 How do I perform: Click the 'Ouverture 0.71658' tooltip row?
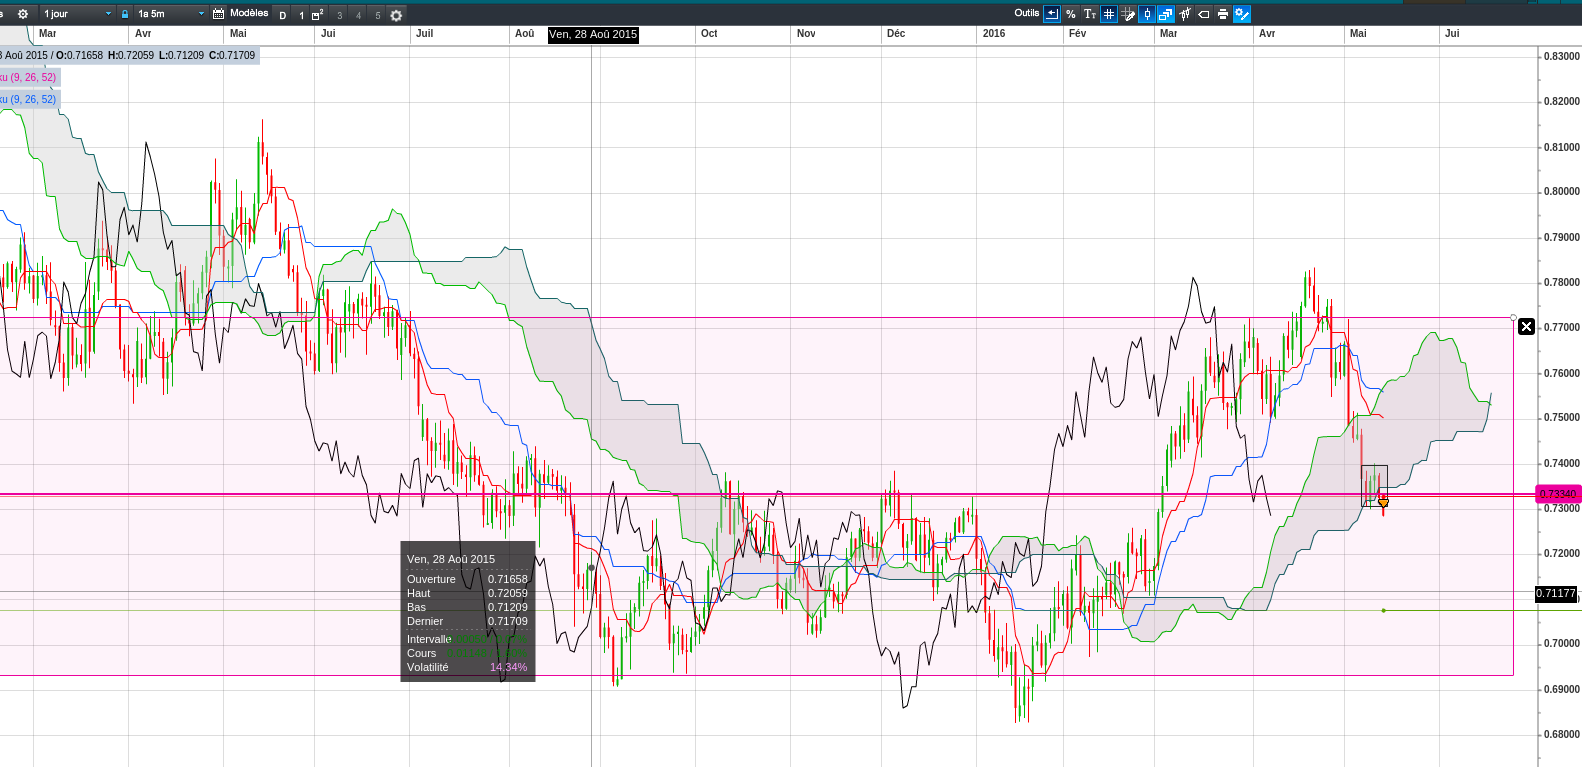point(467,579)
